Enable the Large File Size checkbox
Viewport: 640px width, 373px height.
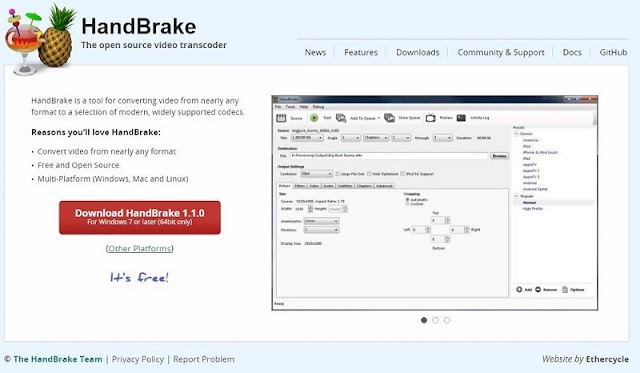[x=338, y=174]
